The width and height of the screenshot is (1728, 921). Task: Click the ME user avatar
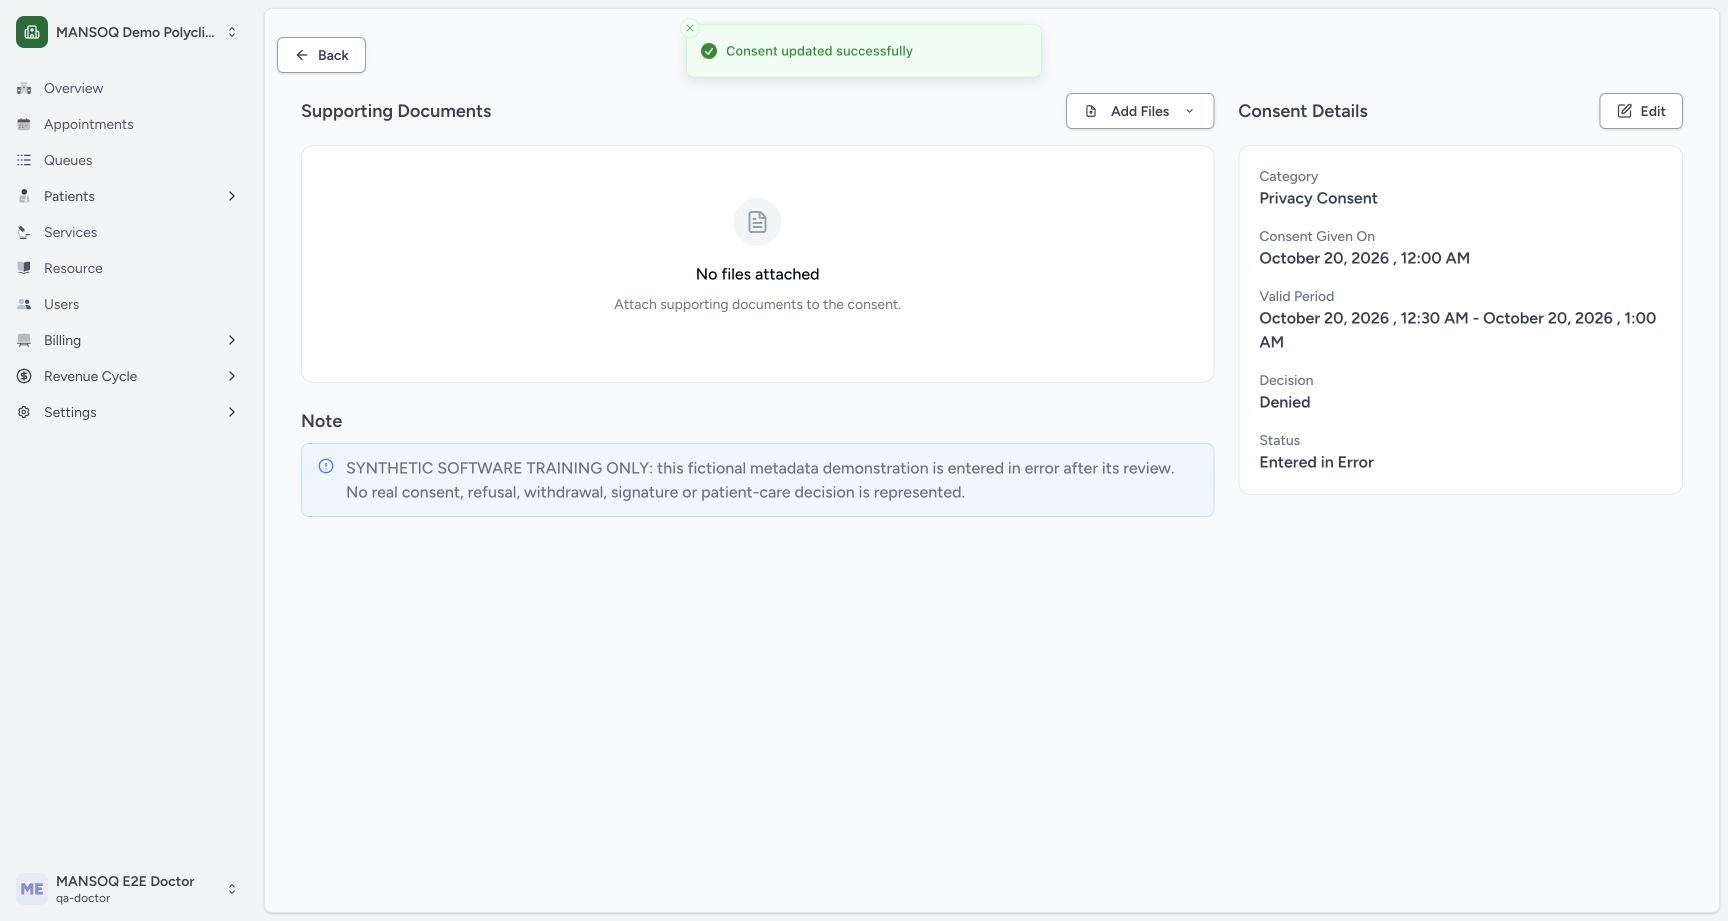tap(32, 889)
